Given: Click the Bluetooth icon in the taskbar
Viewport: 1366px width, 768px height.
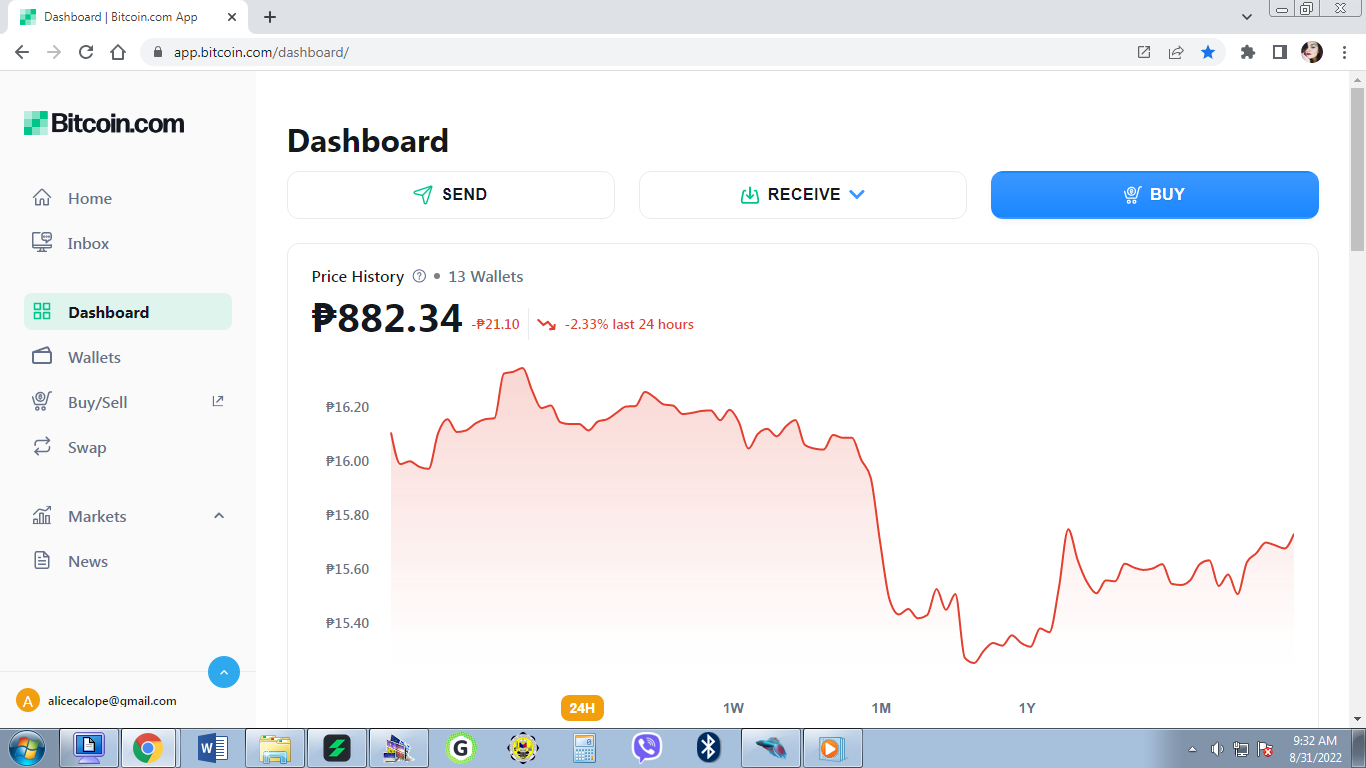Looking at the screenshot, I should (x=708, y=748).
